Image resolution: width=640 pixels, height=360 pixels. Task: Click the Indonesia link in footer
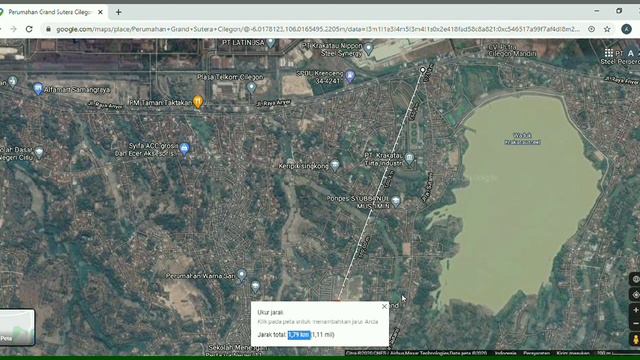505,353
